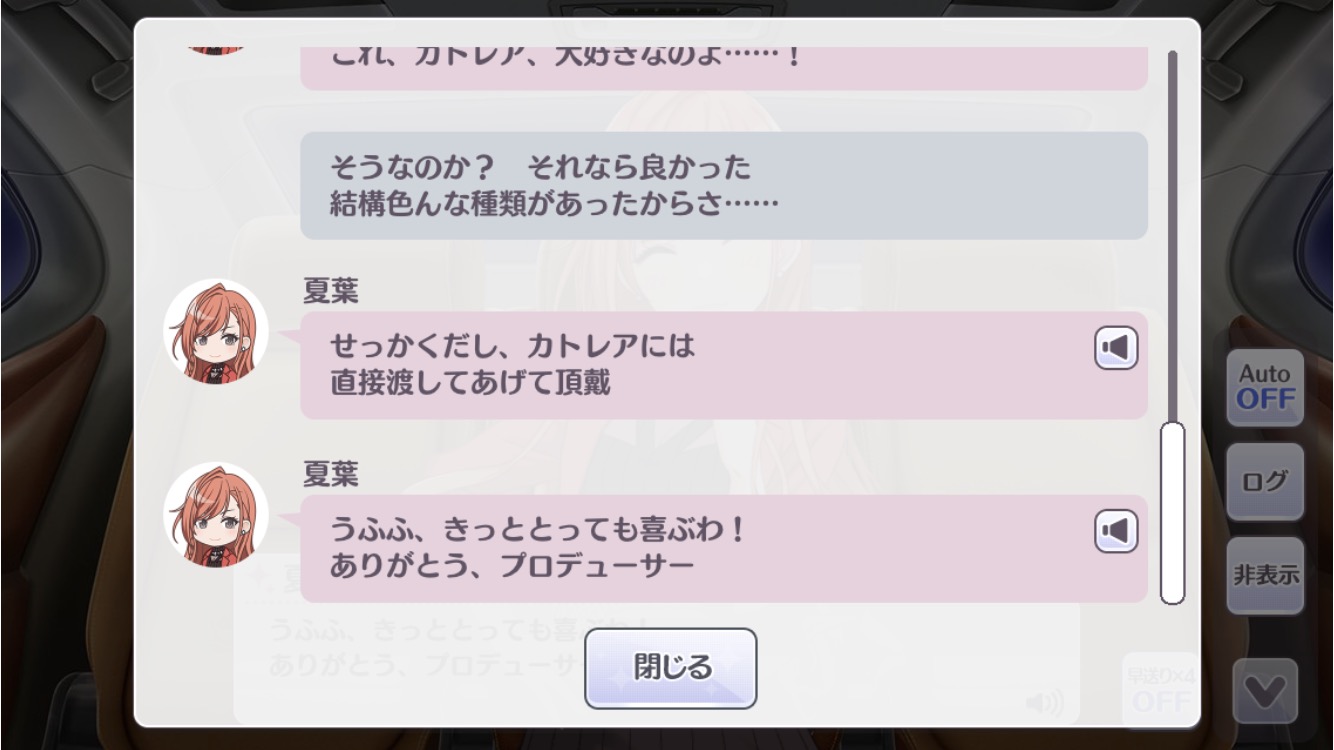The image size is (1334, 750).
Task: Play voice for うふふ、きっととっても喜ぶわ line
Action: click(x=1116, y=531)
